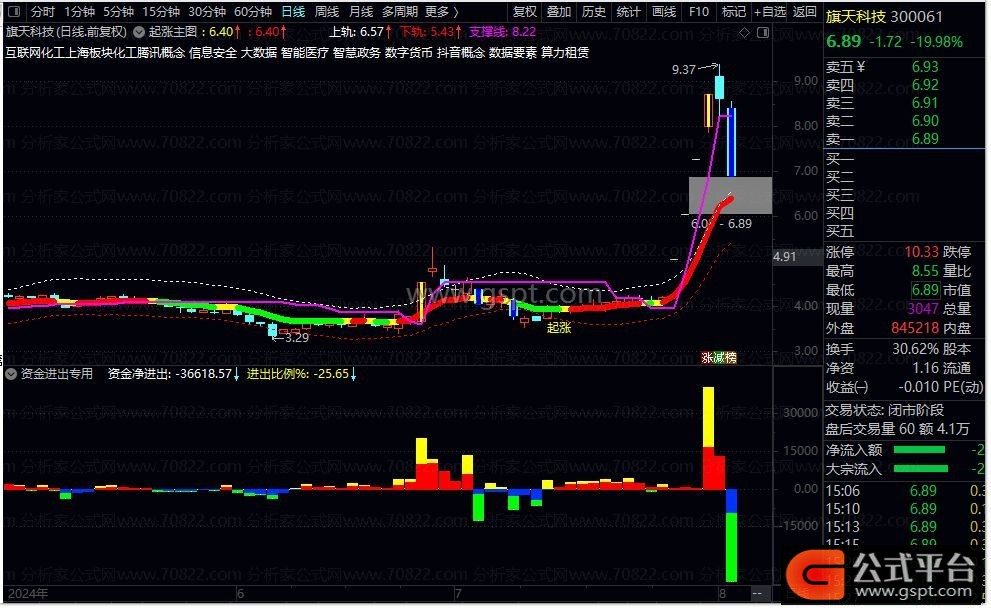Click the 卖五 price 6.93 row
Screen dimensions: 991x608
click(903, 66)
